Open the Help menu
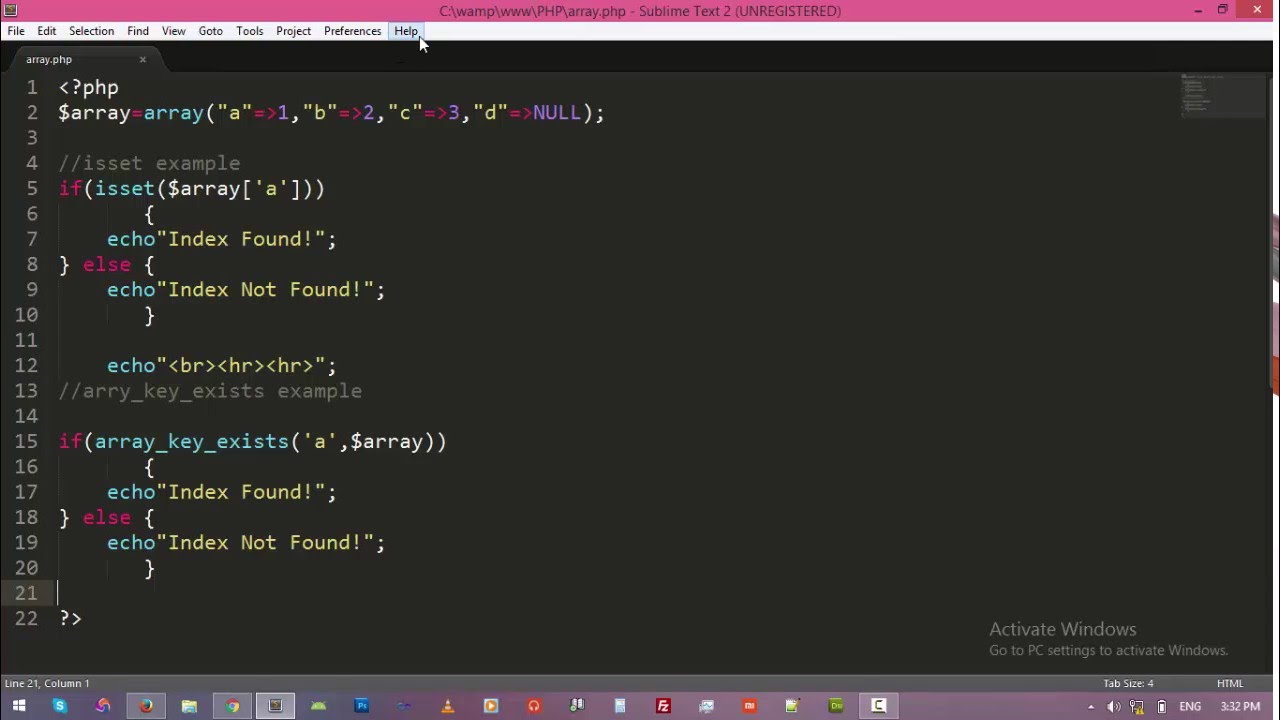Viewport: 1280px width, 720px height. [x=406, y=31]
